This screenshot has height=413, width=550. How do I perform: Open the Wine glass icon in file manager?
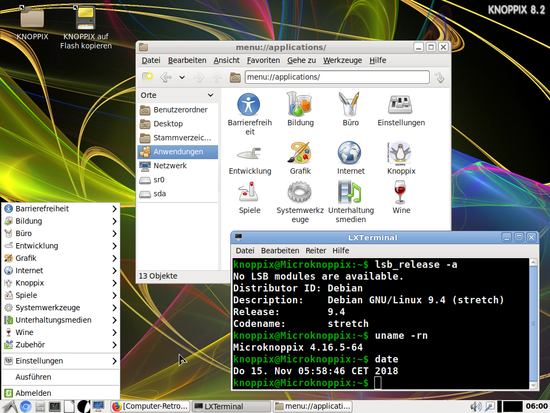(x=400, y=192)
